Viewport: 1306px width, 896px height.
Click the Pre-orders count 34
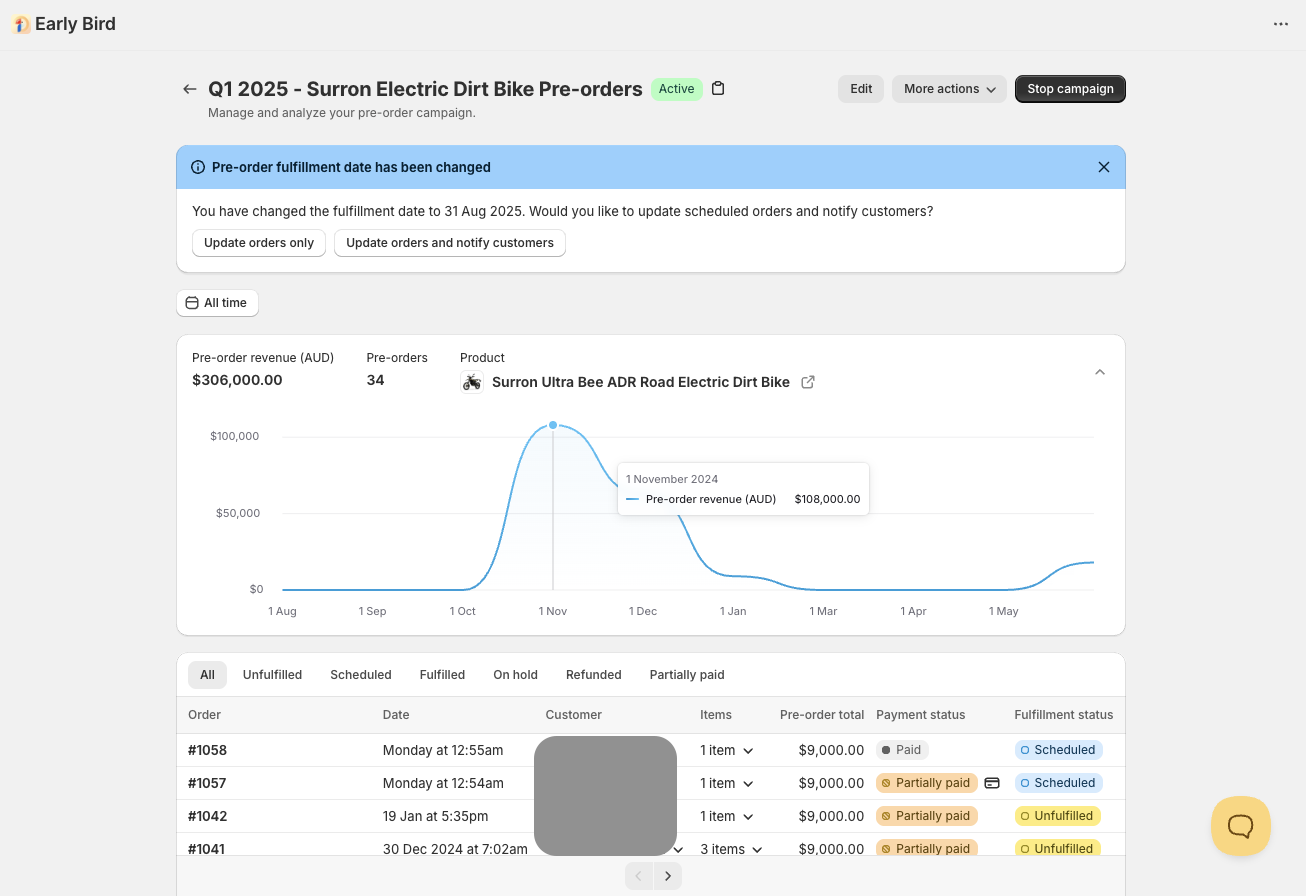376,380
